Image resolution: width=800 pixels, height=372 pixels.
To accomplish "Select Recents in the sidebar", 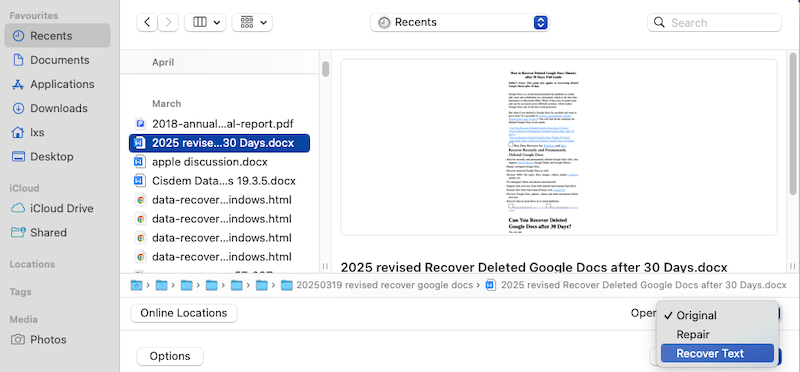I will [58, 36].
